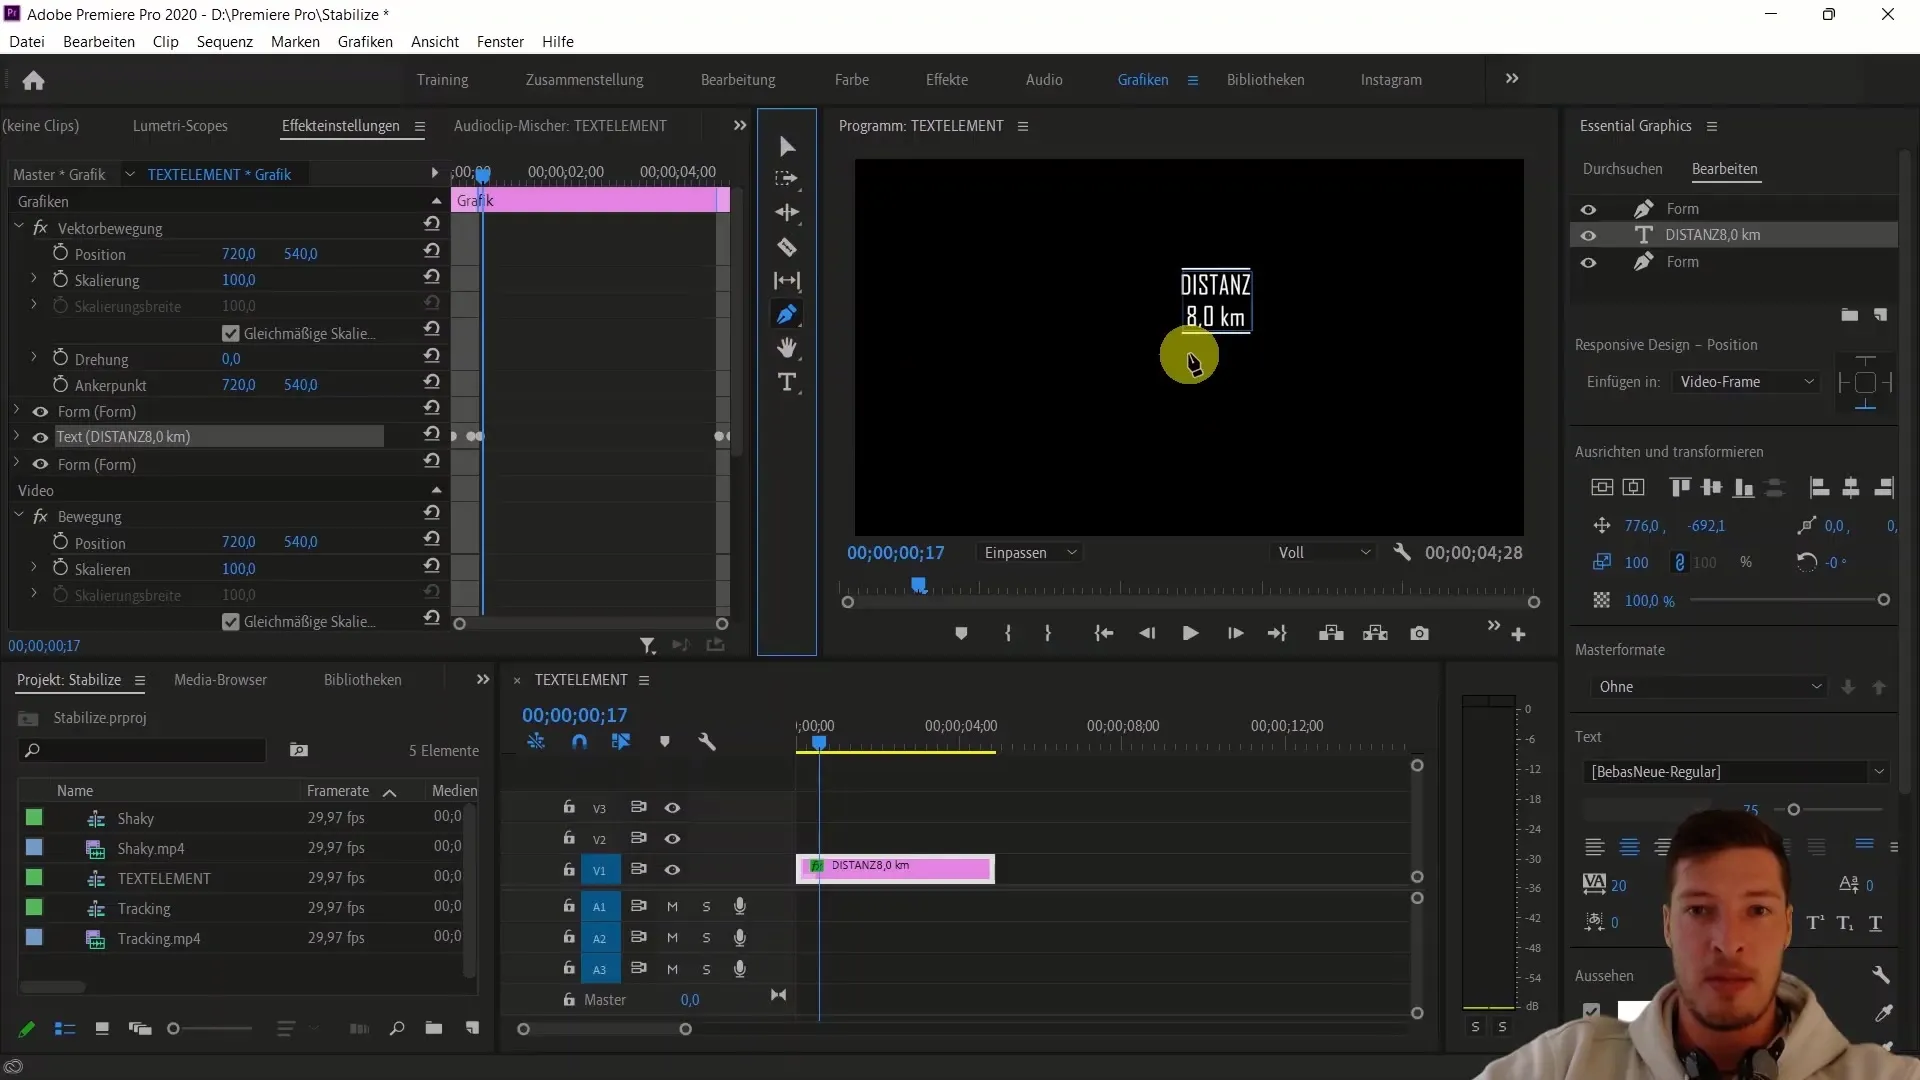Viewport: 1920px width, 1080px height.
Task: Show more workspaces with double chevron
Action: pyautogui.click(x=1512, y=79)
